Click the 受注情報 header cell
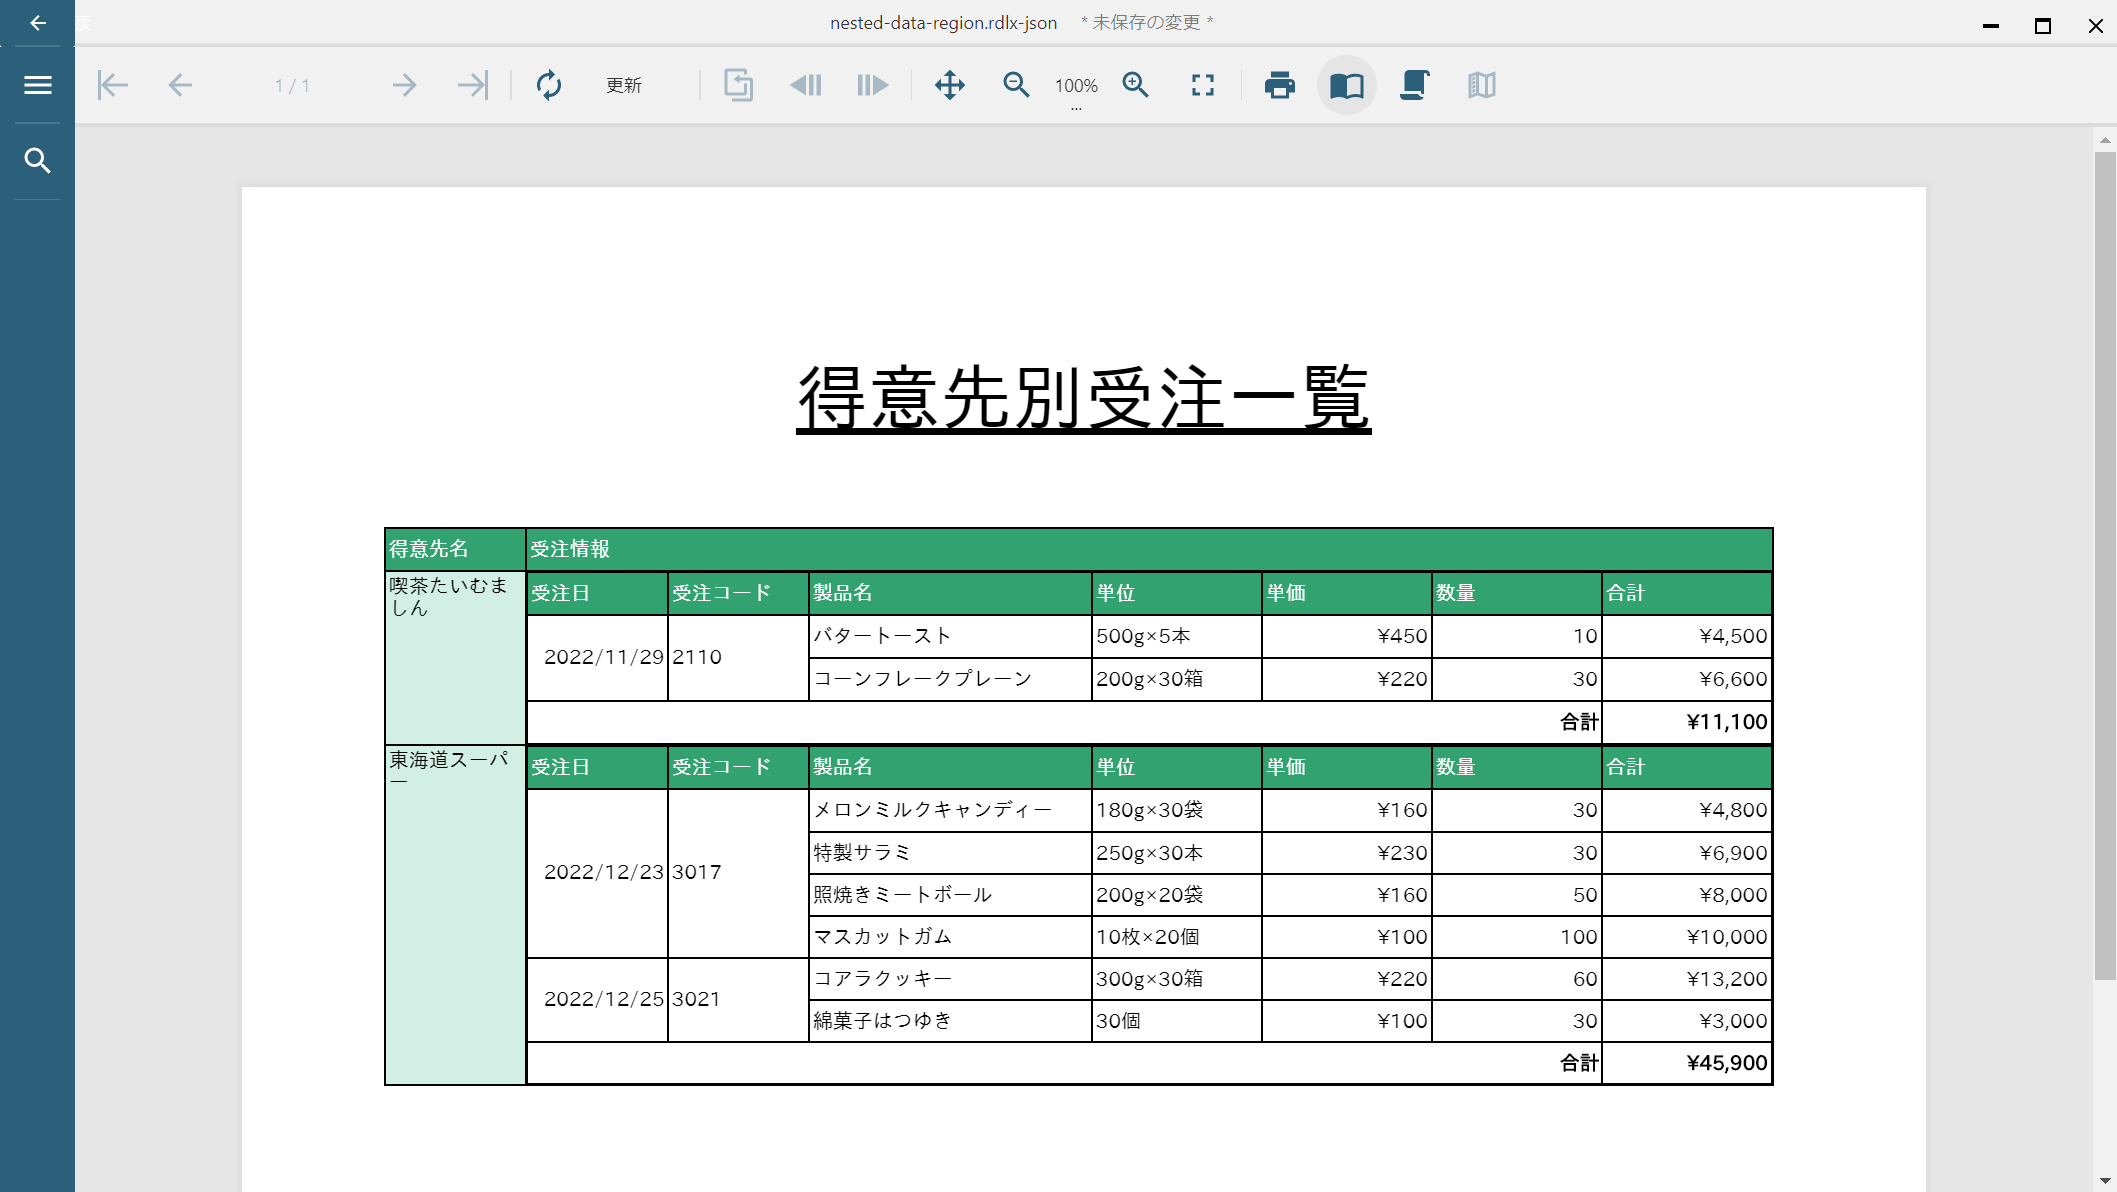 (1149, 549)
